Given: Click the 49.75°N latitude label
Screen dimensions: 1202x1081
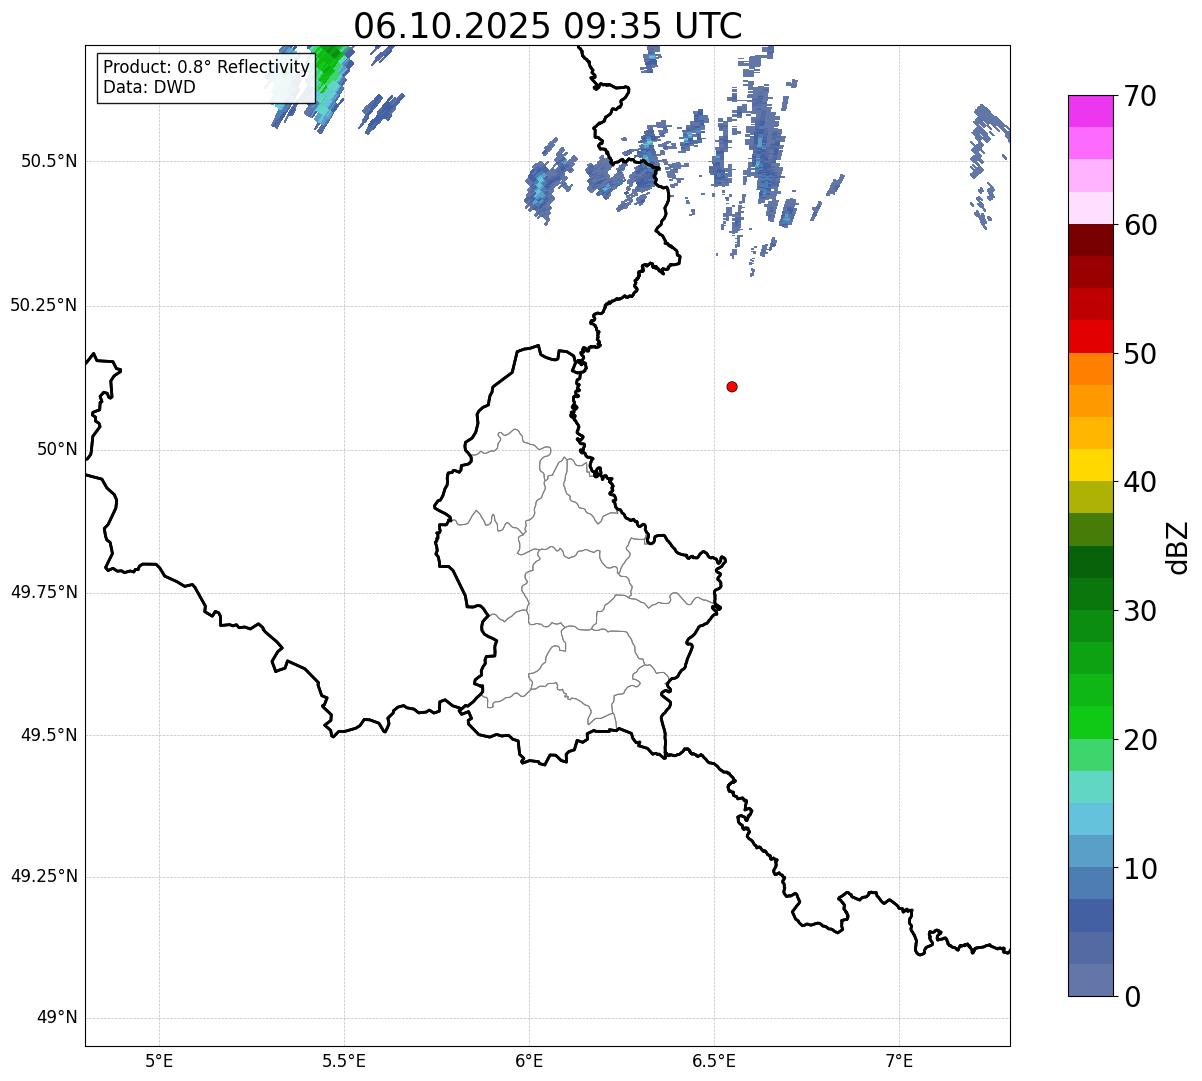Looking at the screenshot, I should point(43,592).
